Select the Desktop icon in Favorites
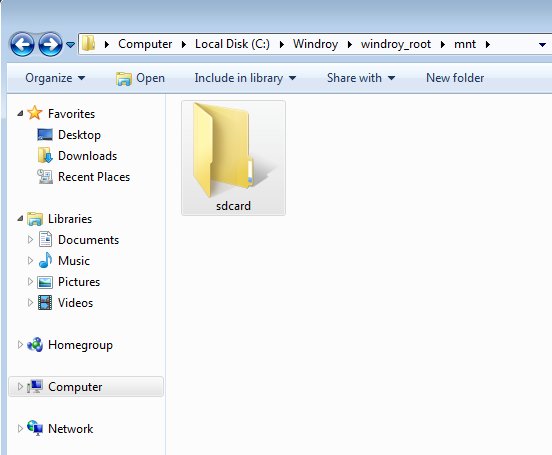Screen dimensions: 552x455 [45, 135]
